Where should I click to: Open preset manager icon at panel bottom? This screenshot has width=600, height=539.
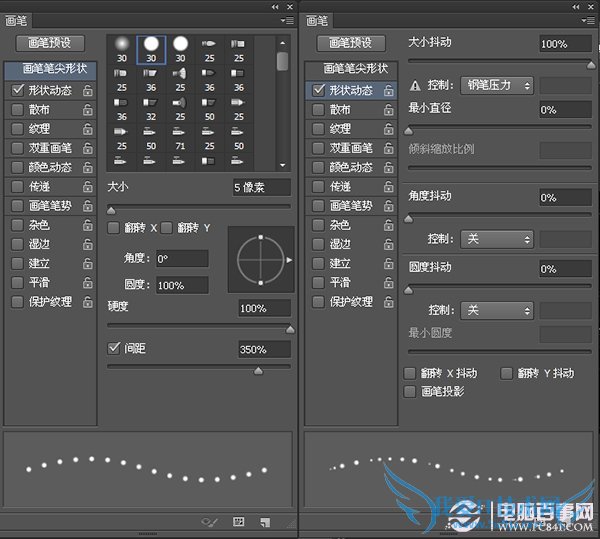coord(238,522)
